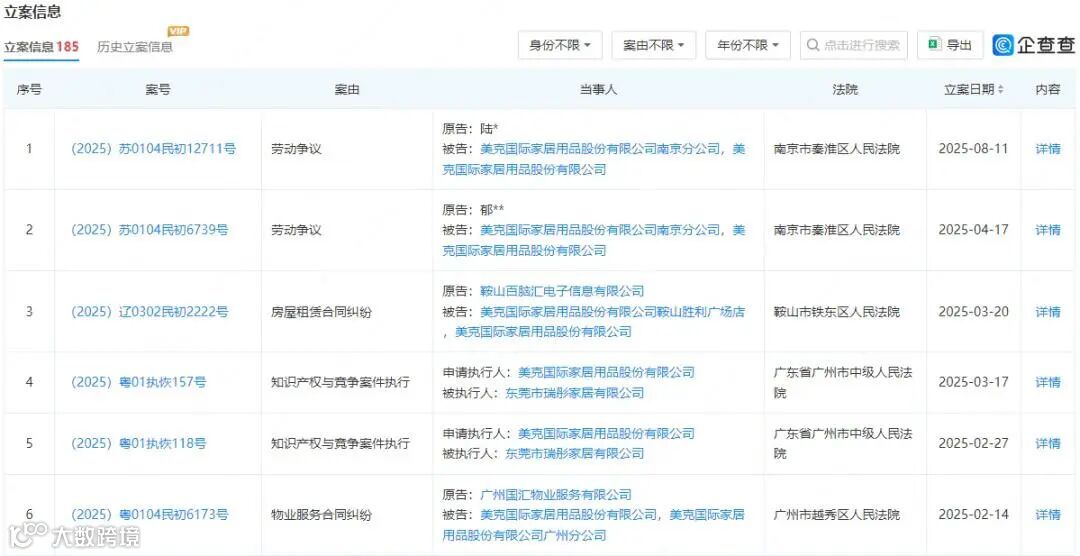This screenshot has height=556, width=1080.
Task: Open case (2025)粤01执恢157号
Action: pos(138,382)
